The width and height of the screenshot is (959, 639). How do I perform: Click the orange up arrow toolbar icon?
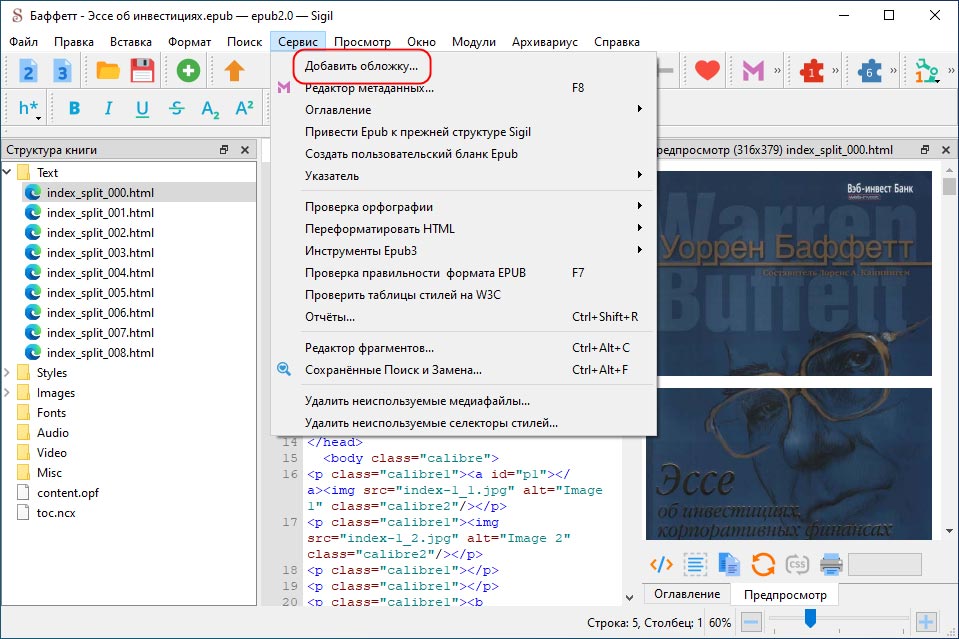(x=234, y=71)
